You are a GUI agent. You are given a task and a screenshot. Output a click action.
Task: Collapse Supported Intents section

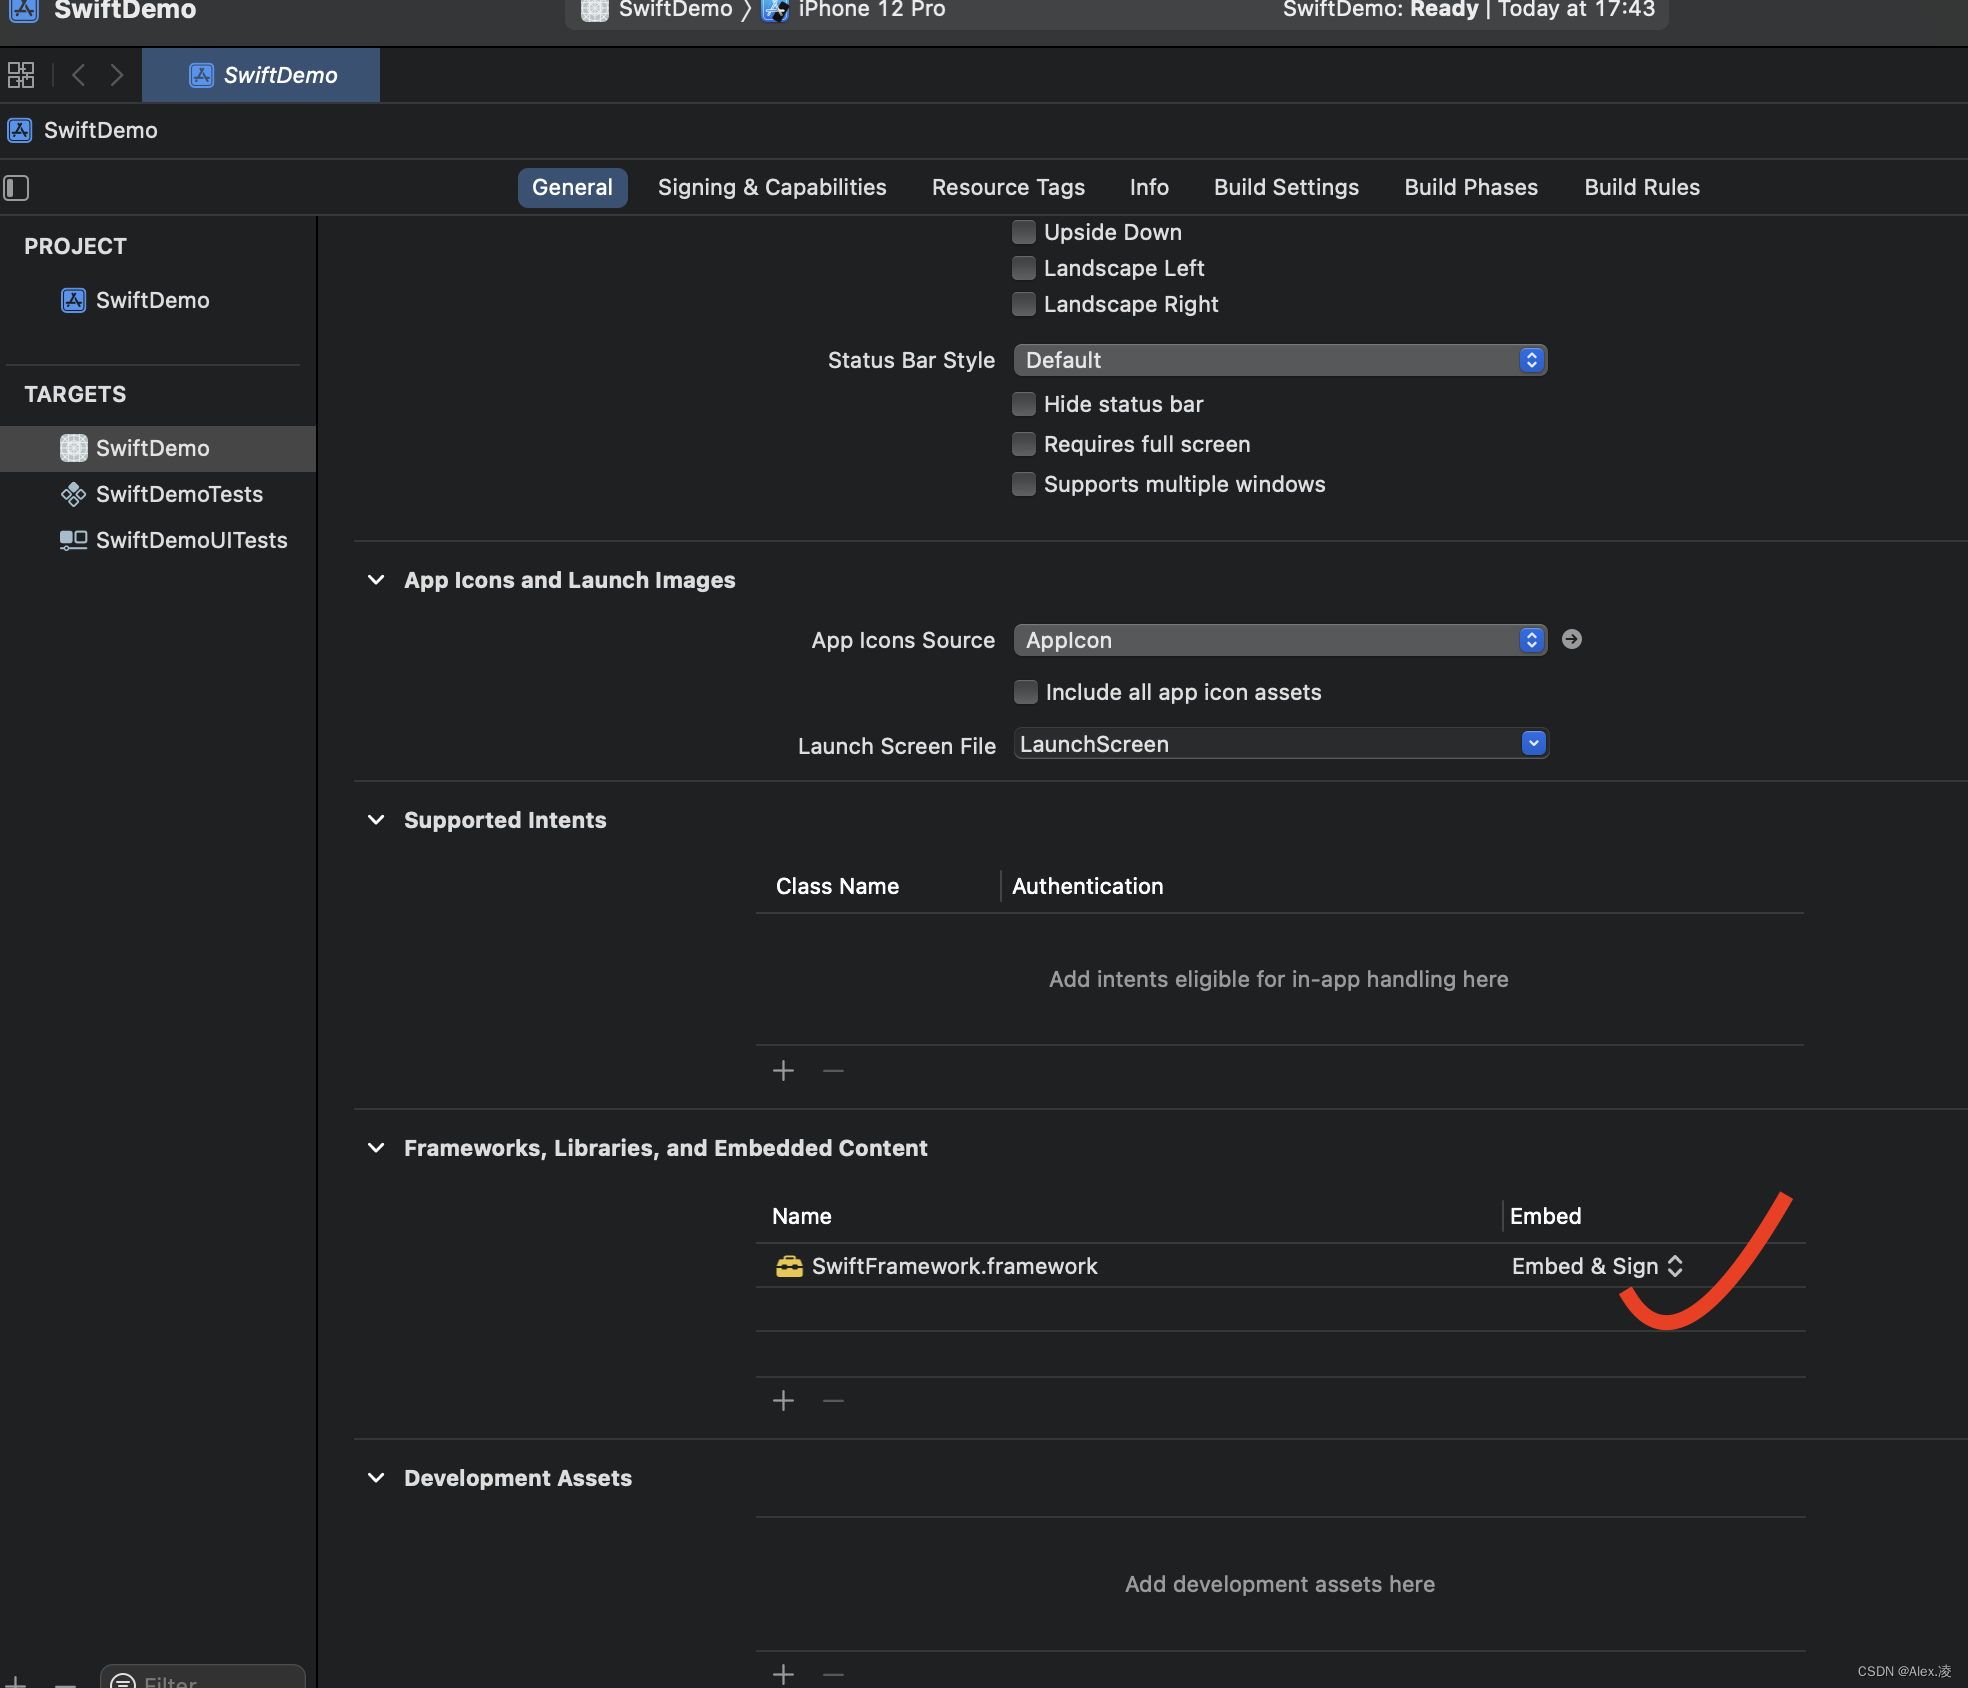(x=376, y=820)
